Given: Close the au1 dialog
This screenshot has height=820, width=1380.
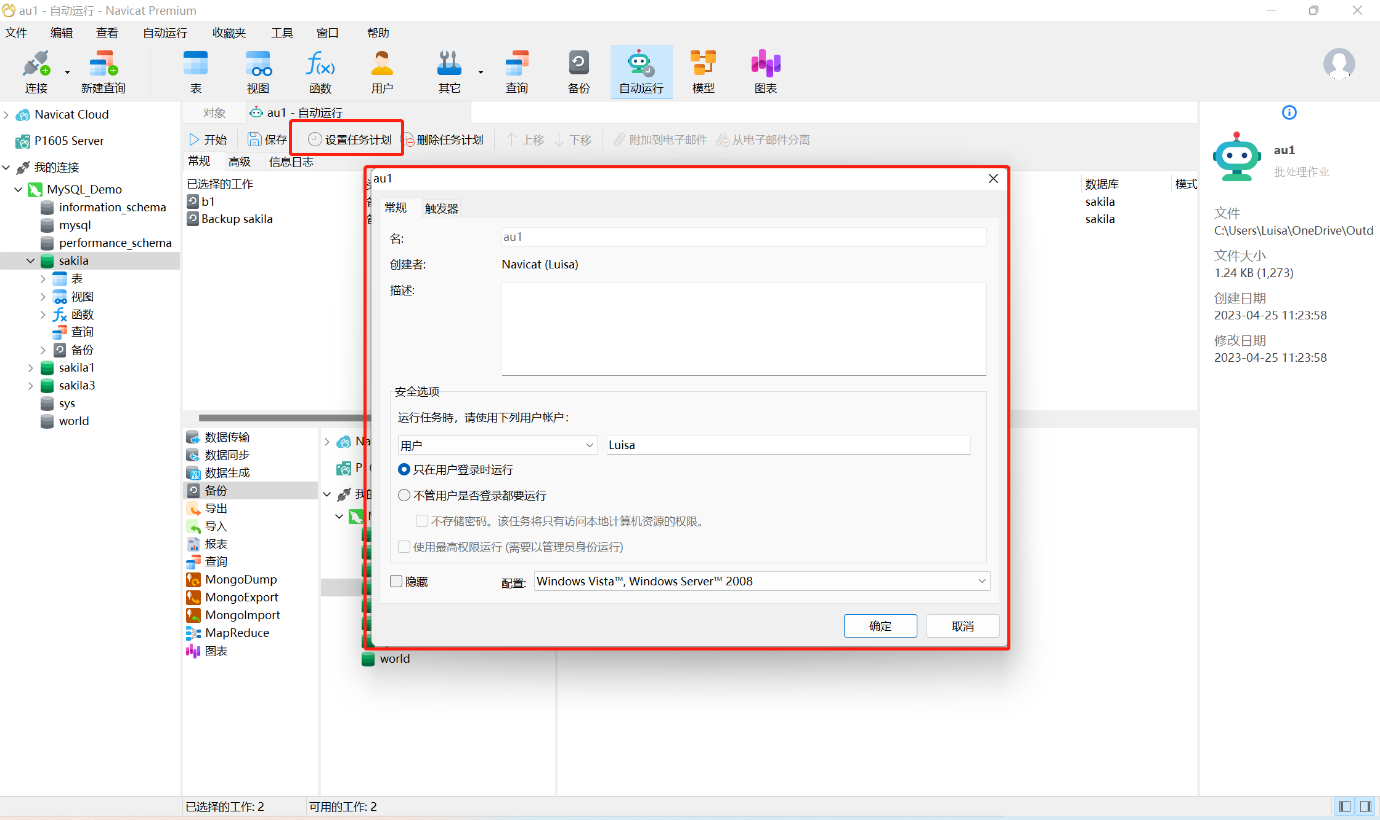Looking at the screenshot, I should click(993, 179).
